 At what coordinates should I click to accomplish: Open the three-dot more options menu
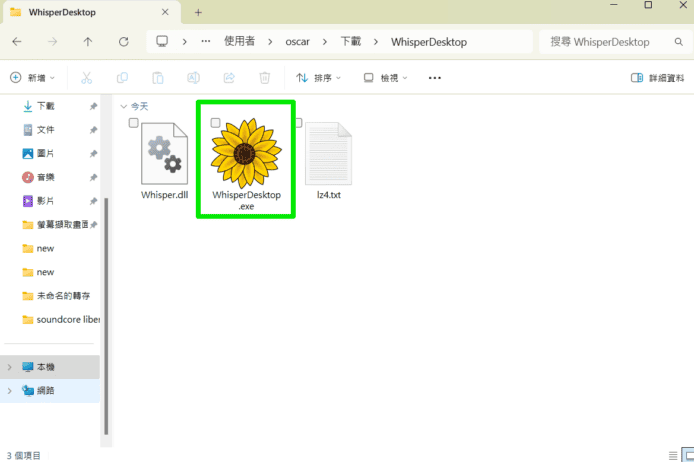[x=435, y=78]
